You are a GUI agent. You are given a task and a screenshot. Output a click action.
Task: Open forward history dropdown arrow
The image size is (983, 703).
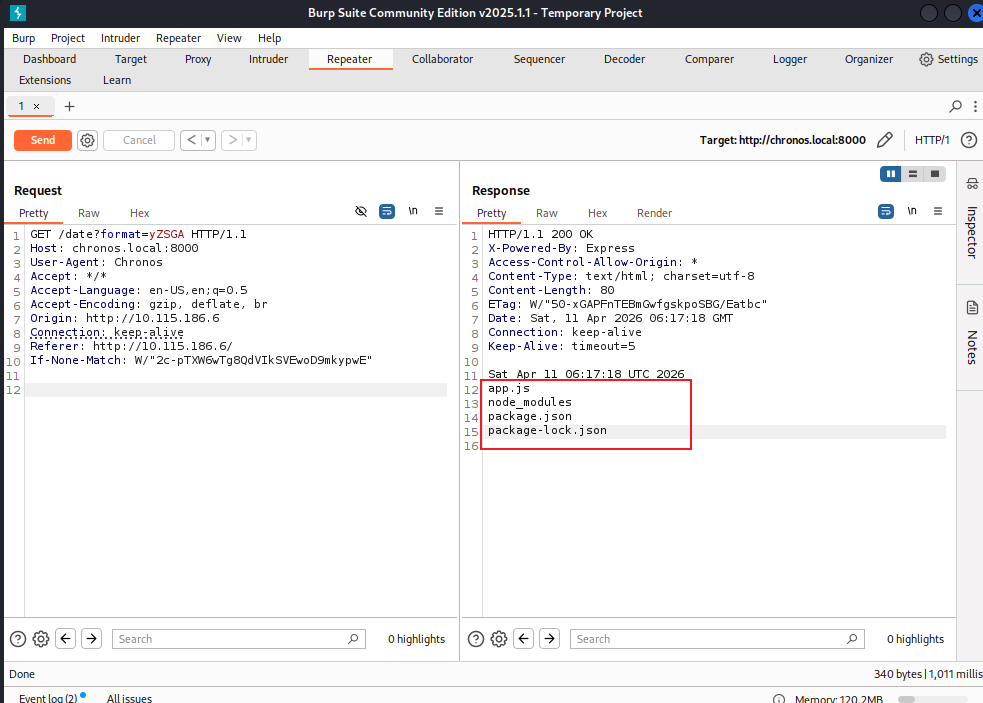(249, 140)
